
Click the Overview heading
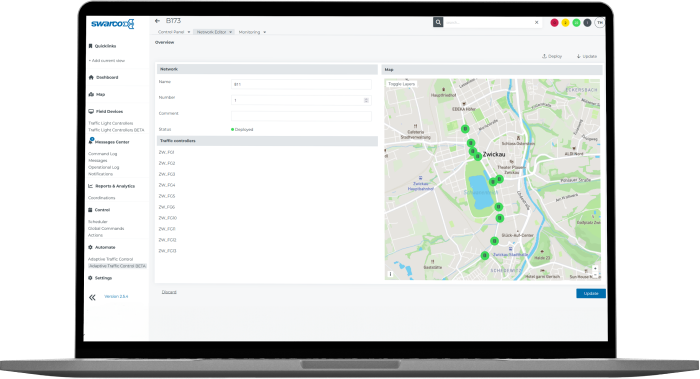point(164,42)
